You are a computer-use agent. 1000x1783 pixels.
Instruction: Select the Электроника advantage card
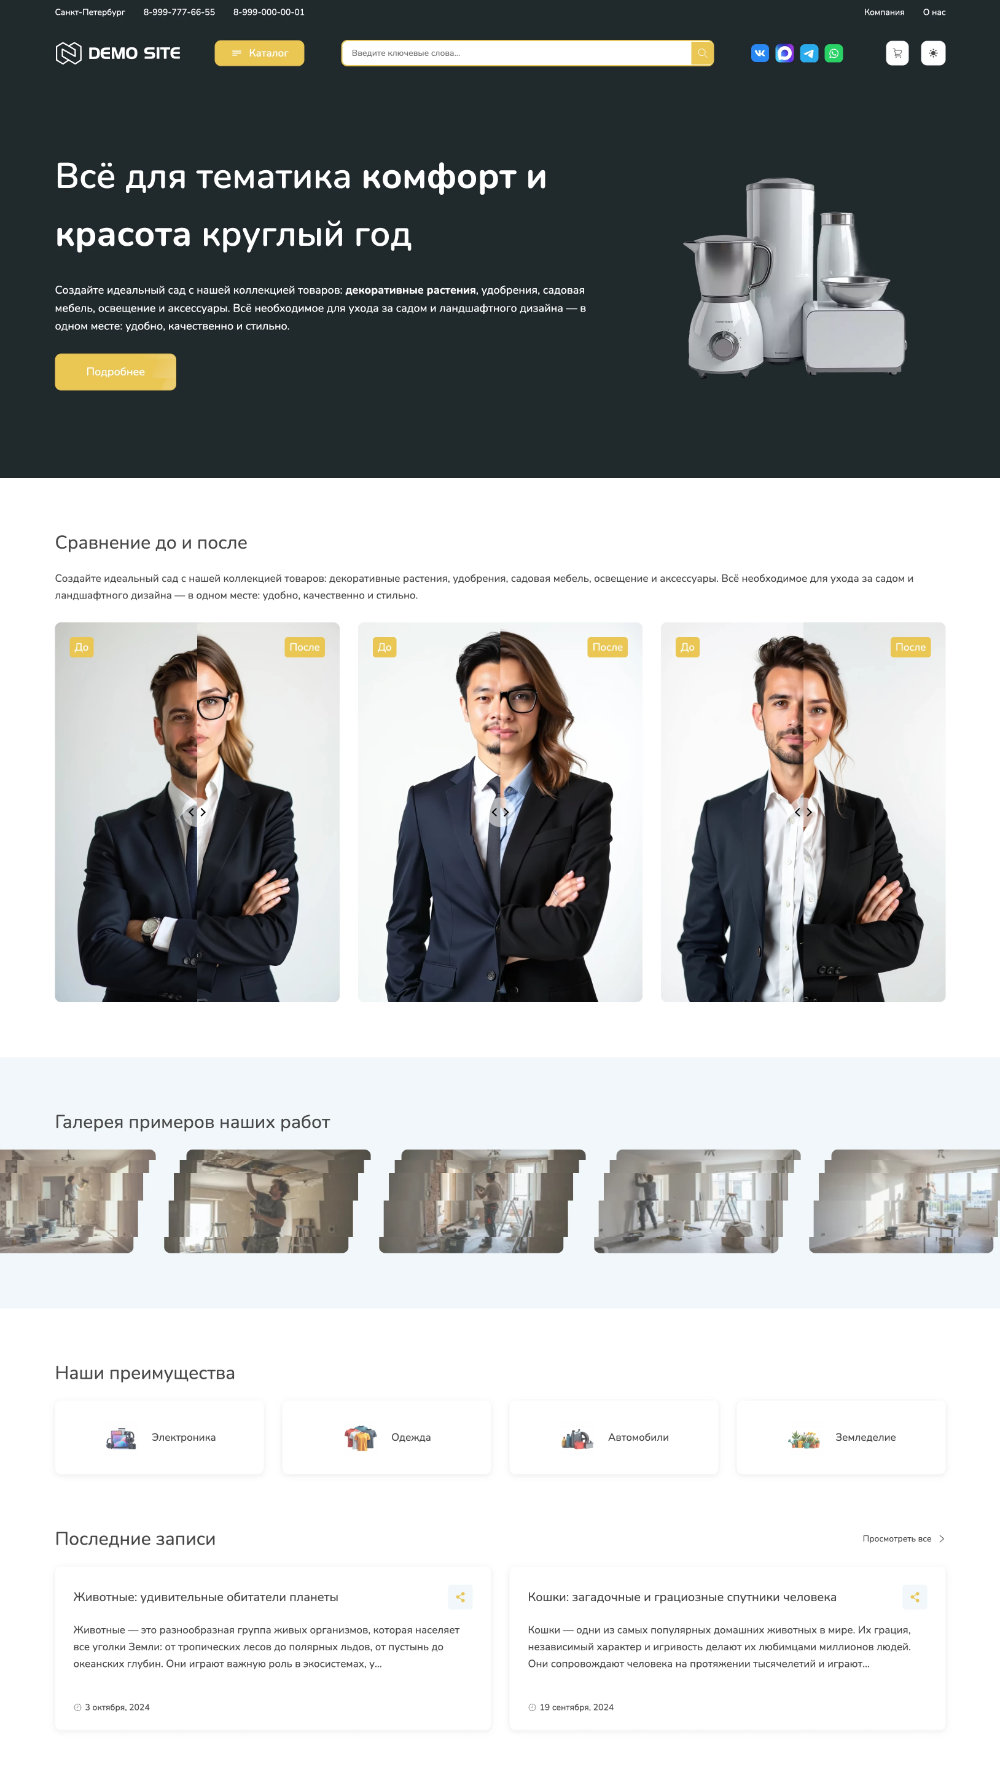pos(160,1438)
